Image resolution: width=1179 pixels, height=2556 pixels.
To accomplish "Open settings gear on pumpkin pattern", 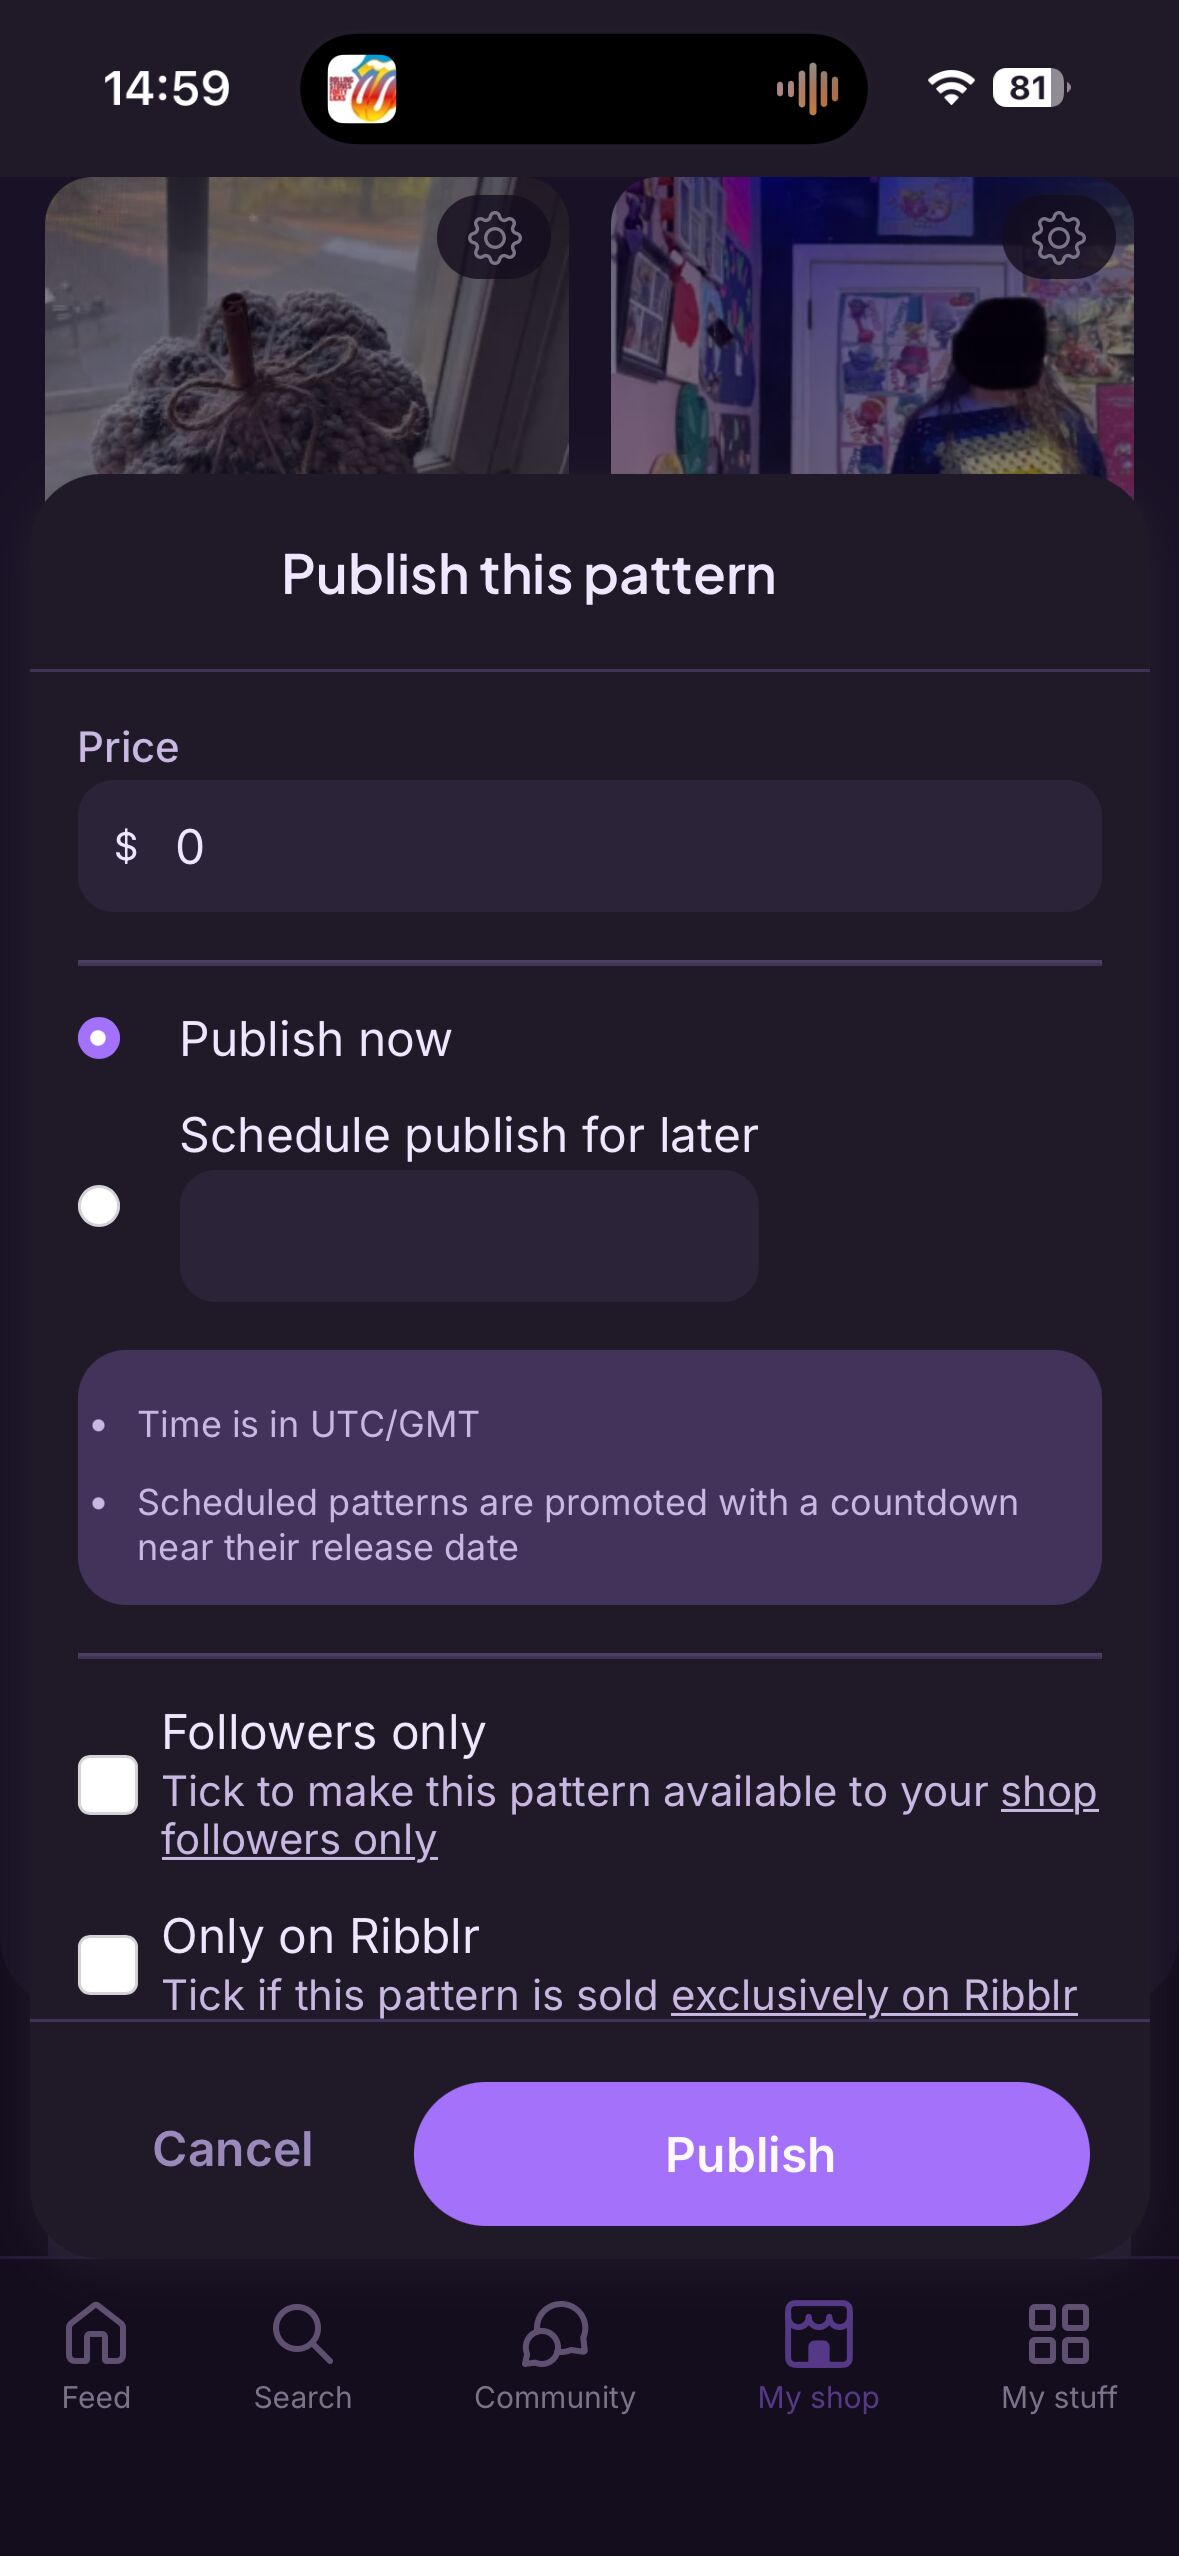I will [x=494, y=238].
